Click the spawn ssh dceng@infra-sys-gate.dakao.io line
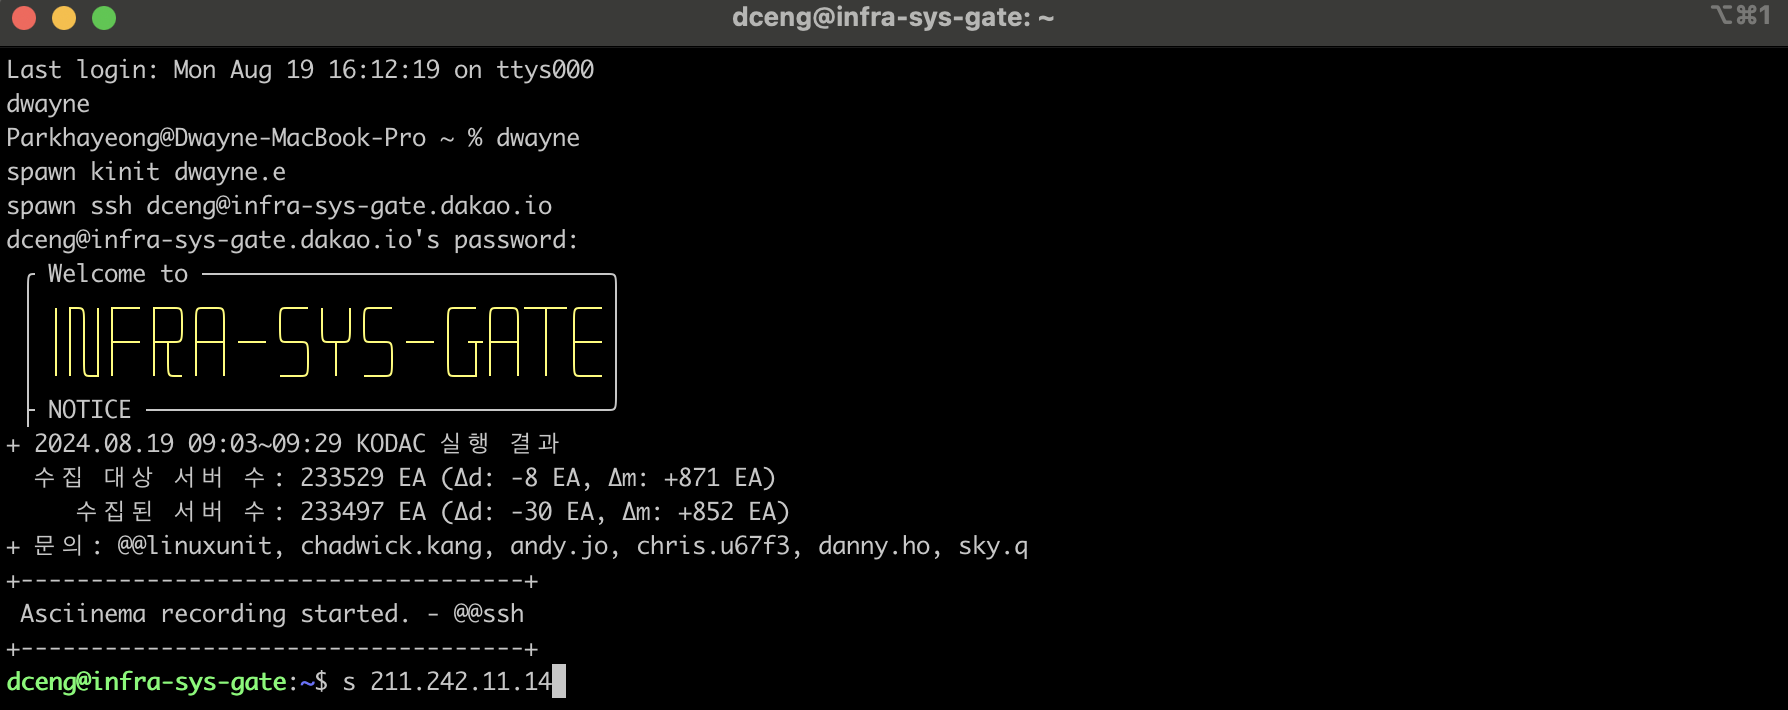The image size is (1788, 710). [x=279, y=206]
